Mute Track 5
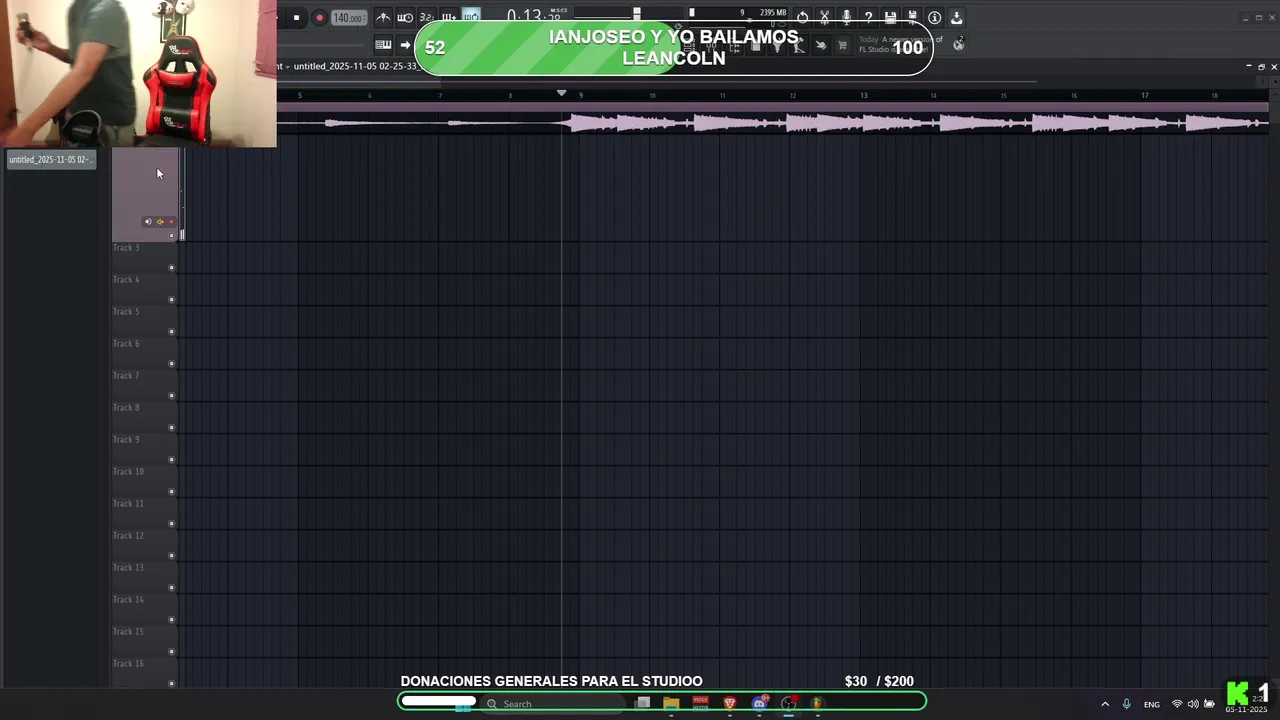Viewport: 1280px width, 720px height. [171, 332]
